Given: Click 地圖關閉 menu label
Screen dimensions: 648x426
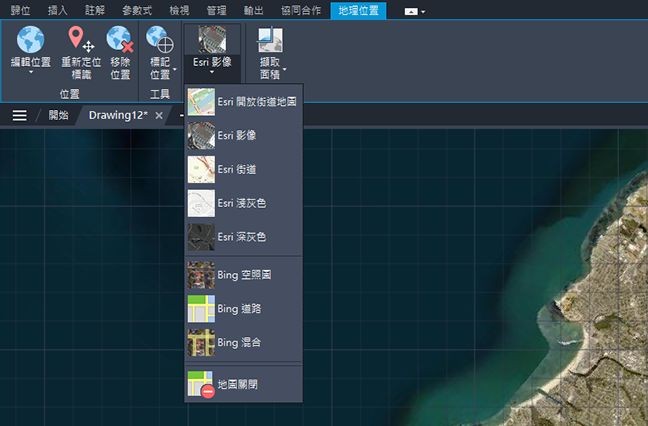Looking at the screenshot, I should [238, 384].
